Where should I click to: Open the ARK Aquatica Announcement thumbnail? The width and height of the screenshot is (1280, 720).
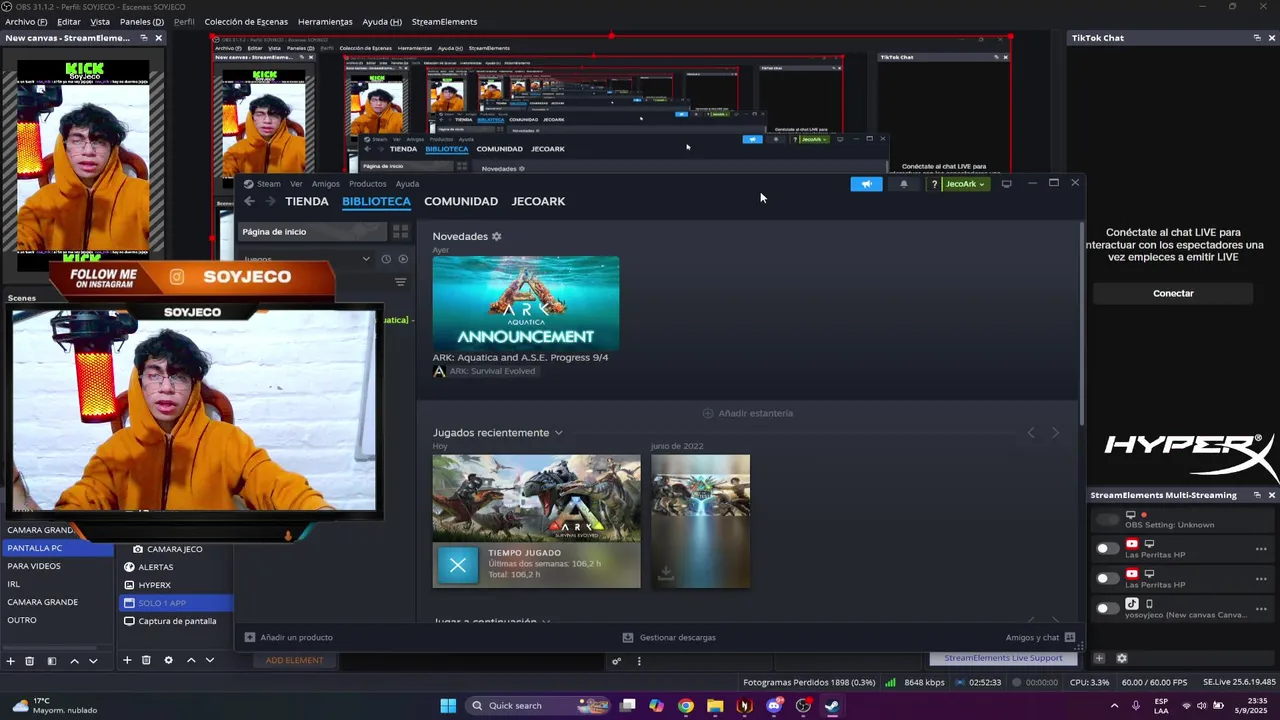tap(526, 302)
